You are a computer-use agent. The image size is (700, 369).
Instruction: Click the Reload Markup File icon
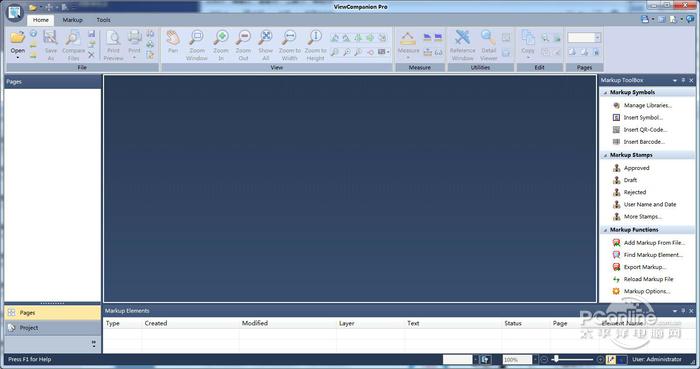pyautogui.click(x=616, y=279)
